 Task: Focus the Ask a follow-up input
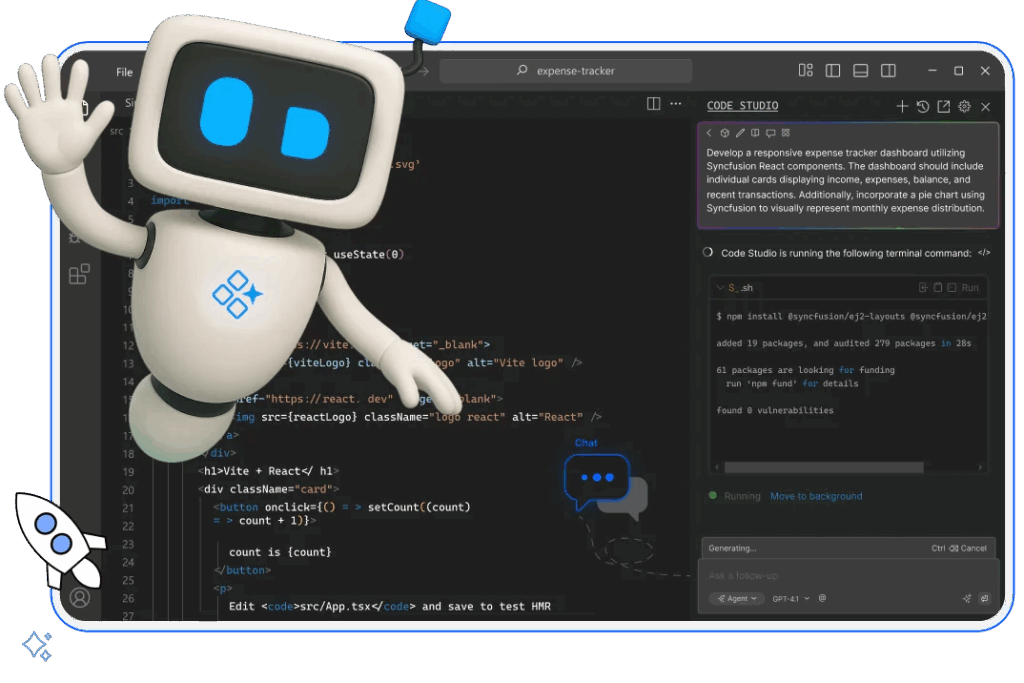tap(848, 576)
